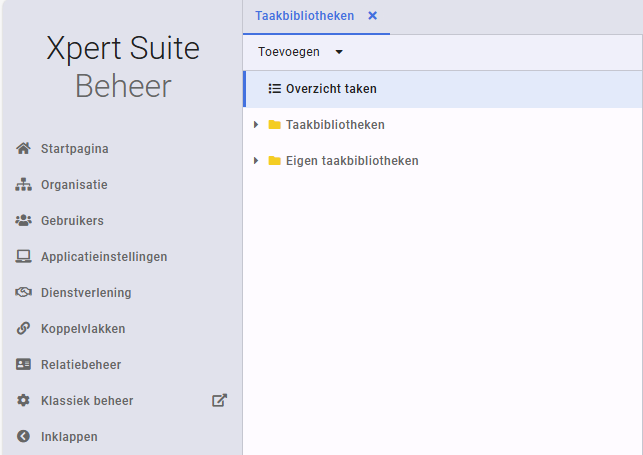
Task: Open Klassiek beheer in the sidebar
Action: [x=87, y=400]
